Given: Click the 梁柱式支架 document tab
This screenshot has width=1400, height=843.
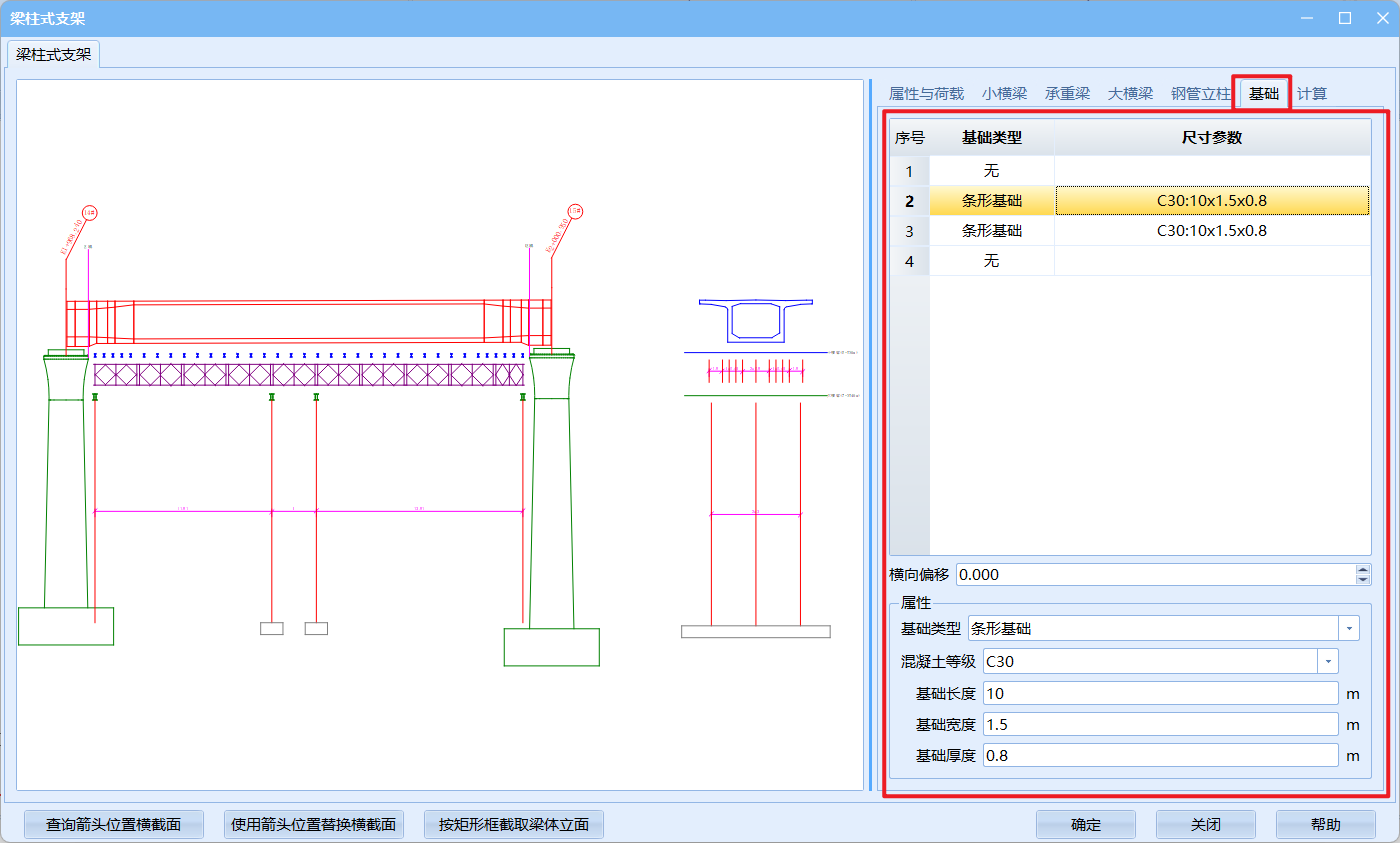Looking at the screenshot, I should point(53,54).
